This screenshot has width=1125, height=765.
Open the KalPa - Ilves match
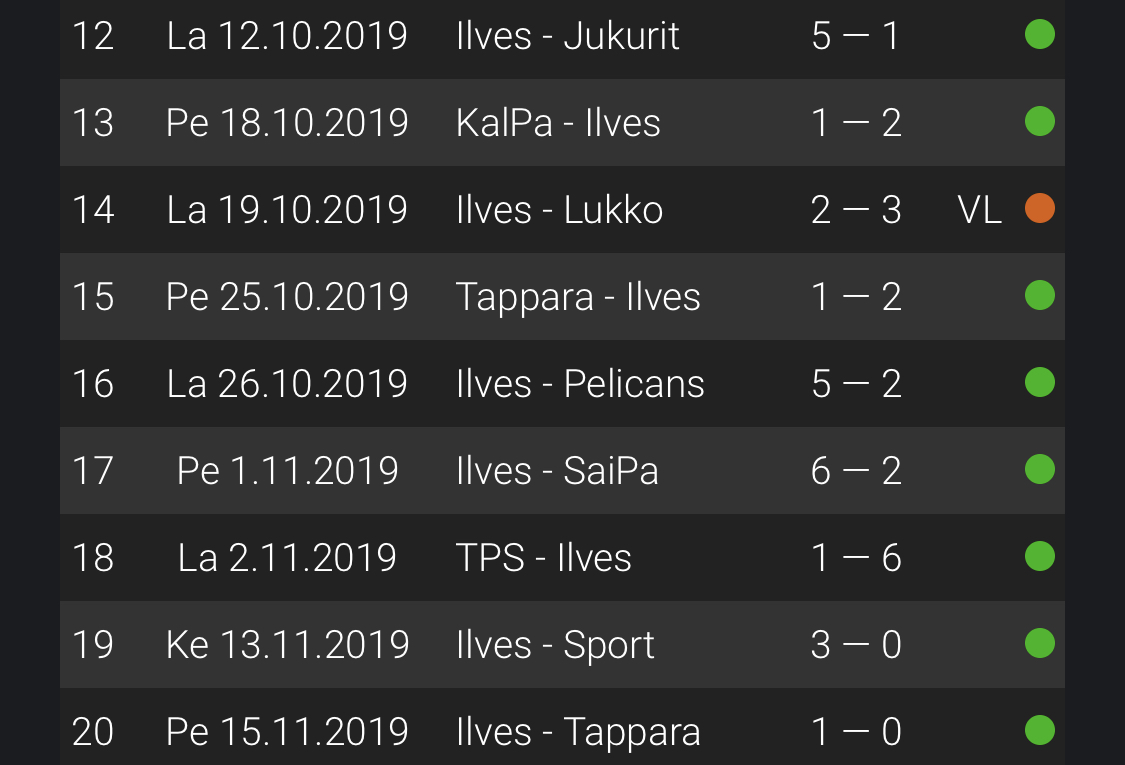[x=558, y=123]
